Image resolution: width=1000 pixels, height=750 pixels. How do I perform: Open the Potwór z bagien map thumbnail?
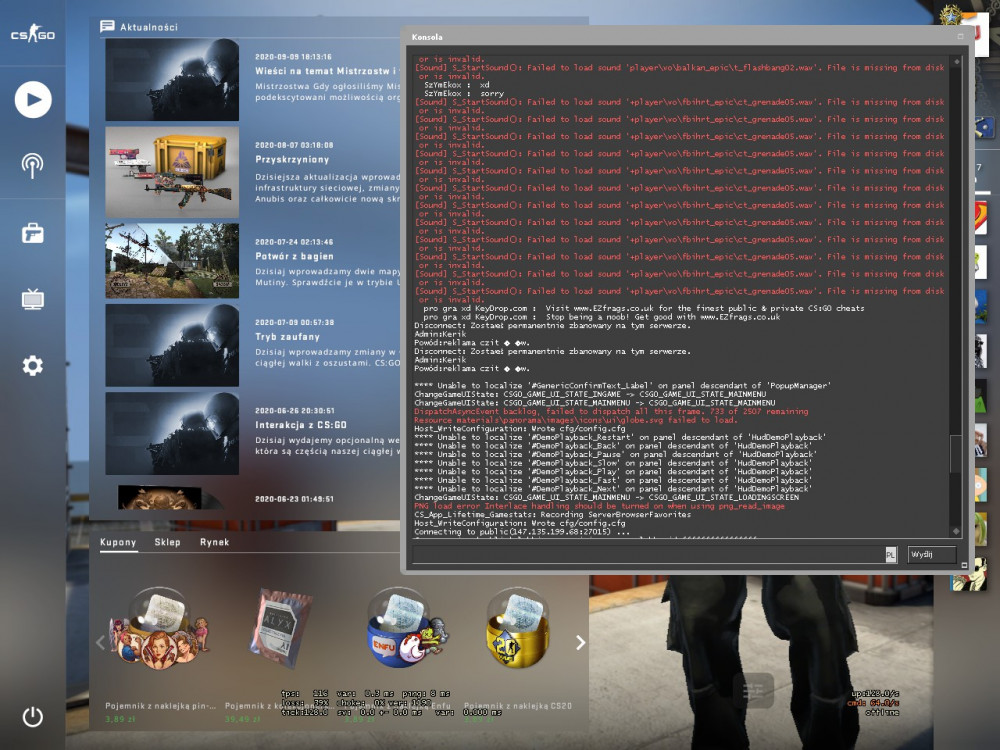pyautogui.click(x=172, y=261)
